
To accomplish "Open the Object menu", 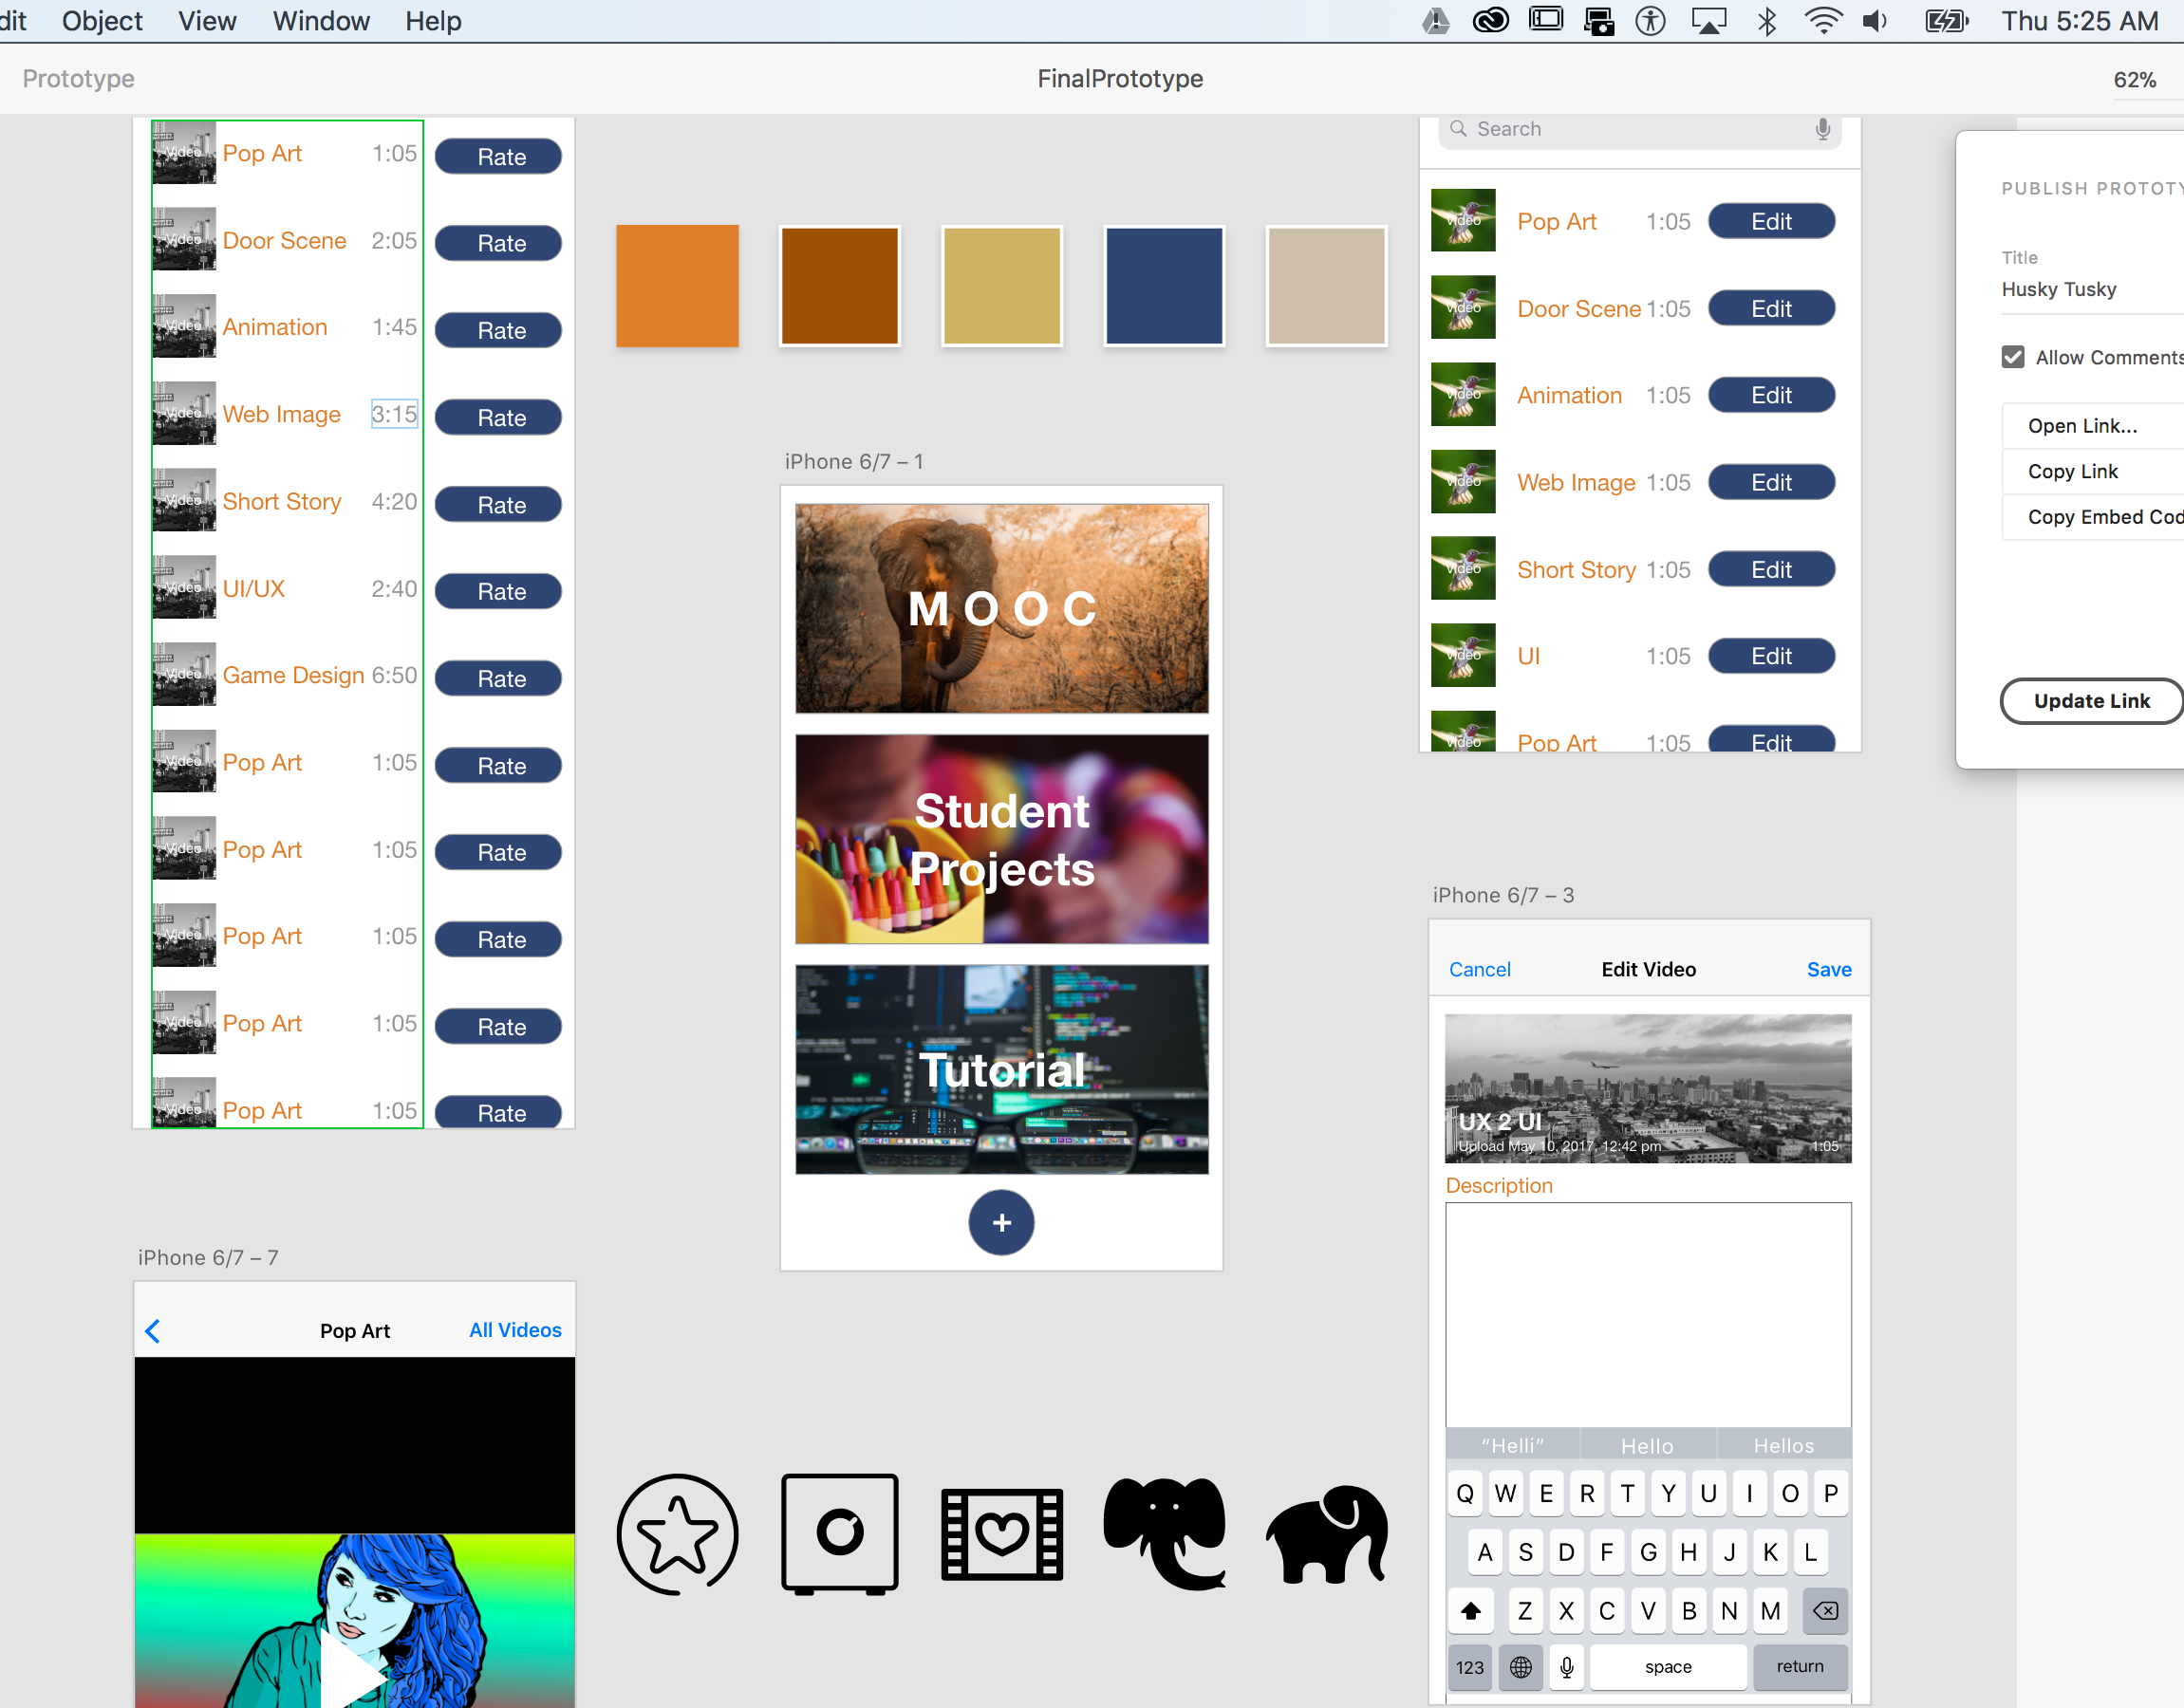I will (x=102, y=21).
